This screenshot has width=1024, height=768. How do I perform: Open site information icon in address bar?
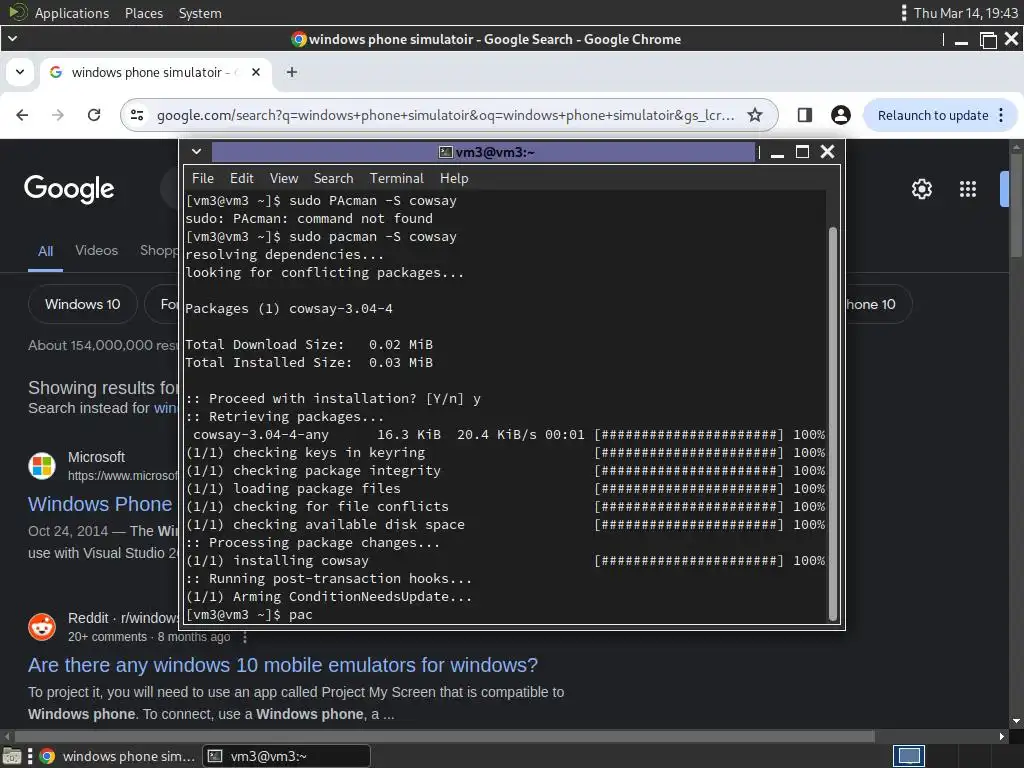tap(137, 115)
